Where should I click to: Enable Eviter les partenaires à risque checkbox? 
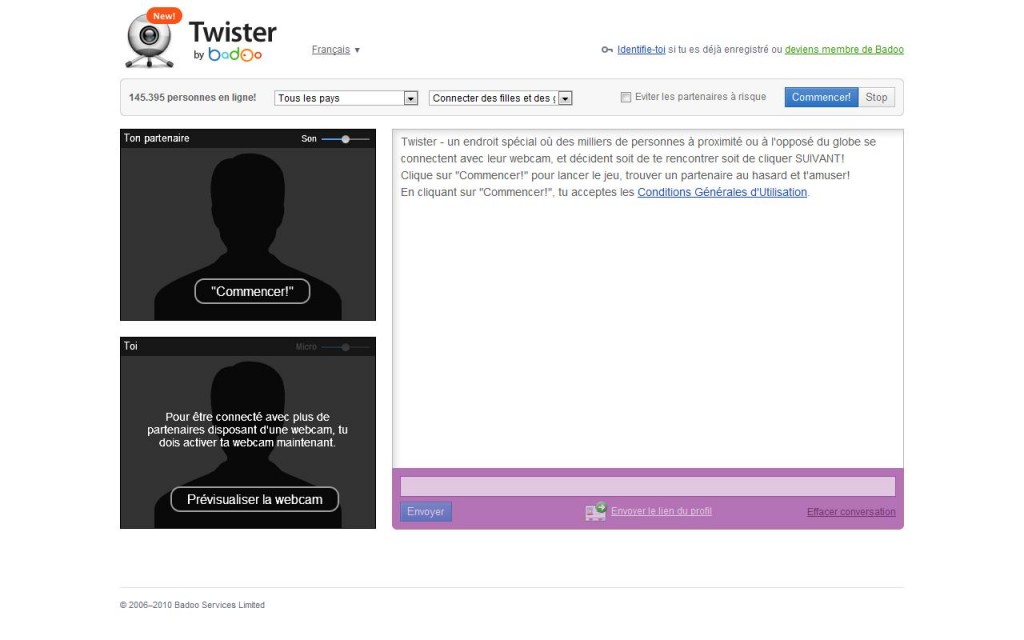[626, 97]
